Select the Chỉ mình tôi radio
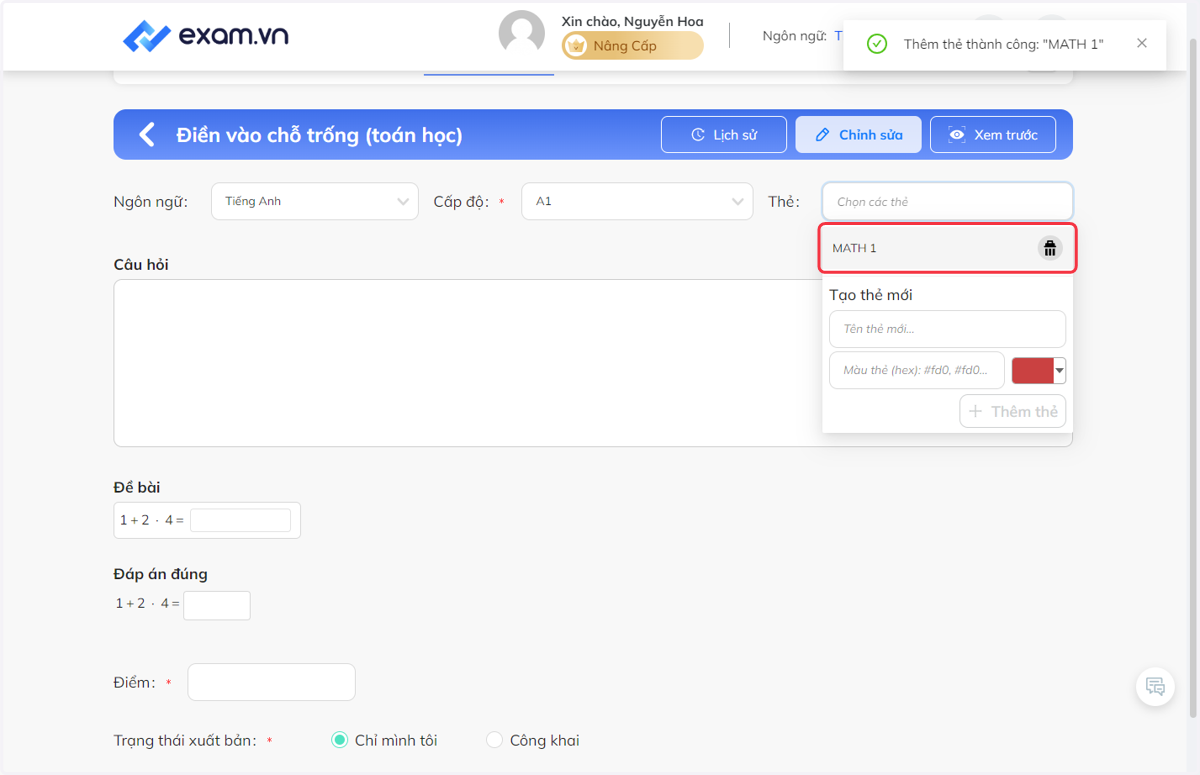 click(339, 740)
